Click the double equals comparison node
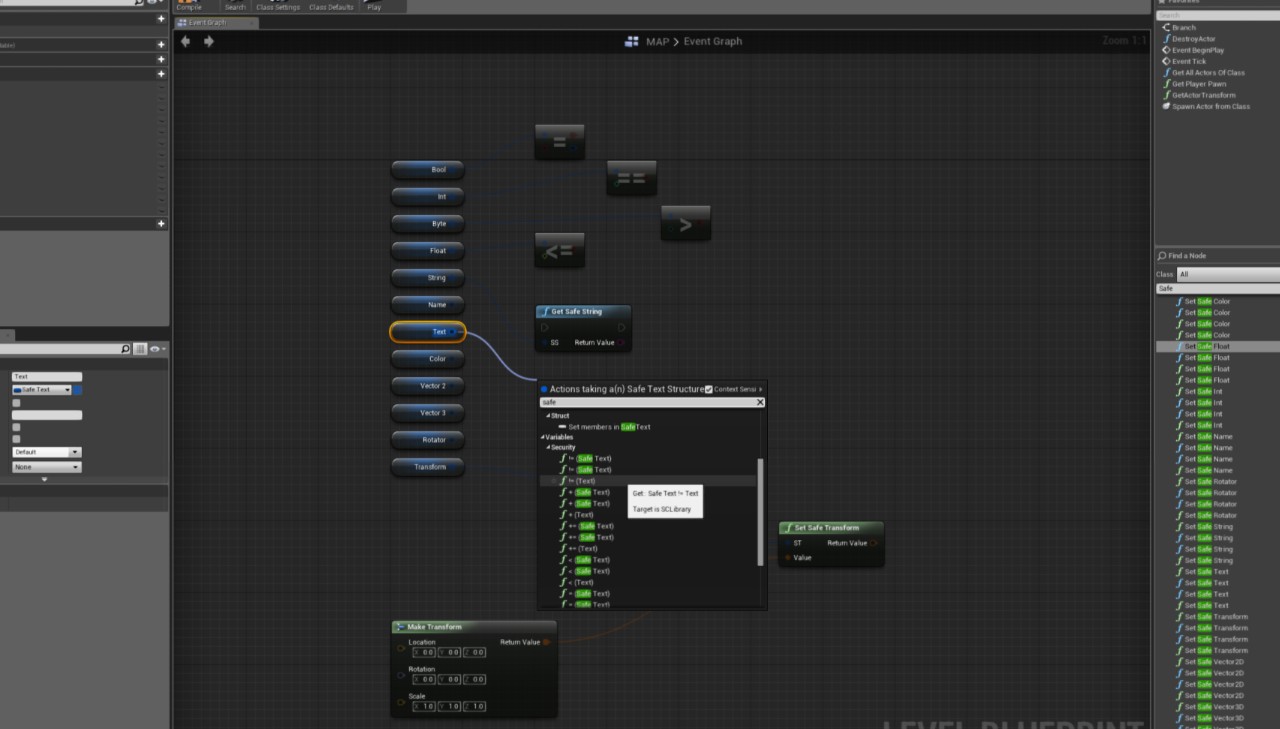The height and width of the screenshot is (729, 1280). [631, 179]
